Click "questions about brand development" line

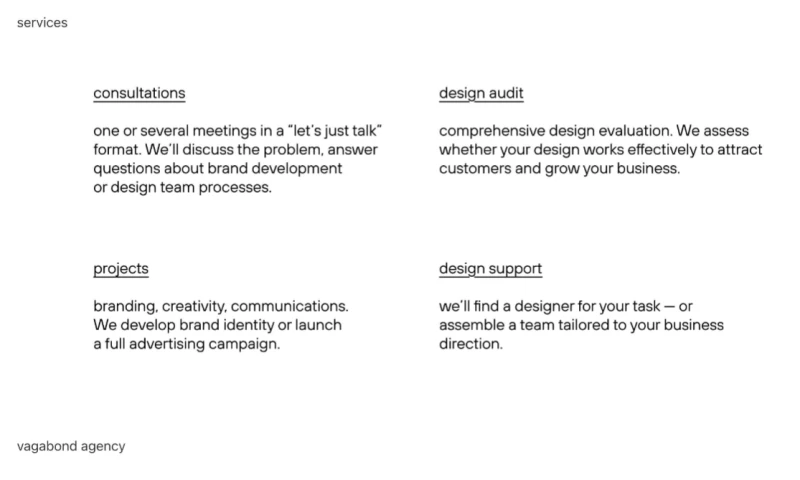click(218, 168)
